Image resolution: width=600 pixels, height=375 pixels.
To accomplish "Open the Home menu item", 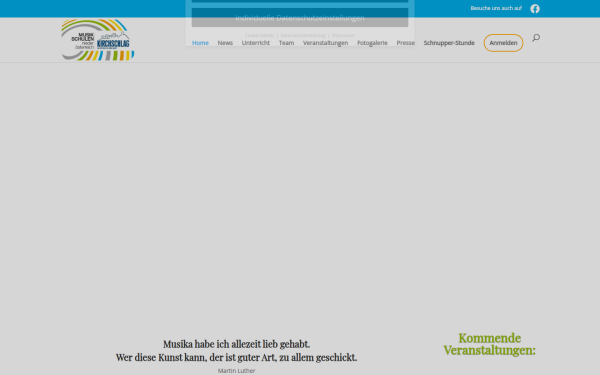I will coord(200,43).
